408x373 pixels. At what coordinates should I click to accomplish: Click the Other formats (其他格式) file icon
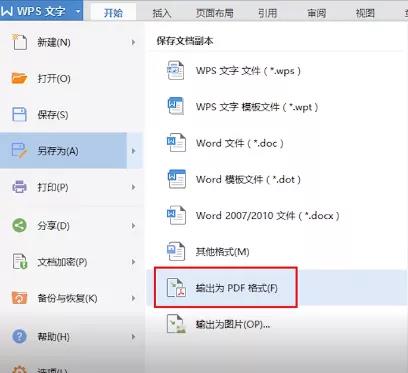pos(176,251)
